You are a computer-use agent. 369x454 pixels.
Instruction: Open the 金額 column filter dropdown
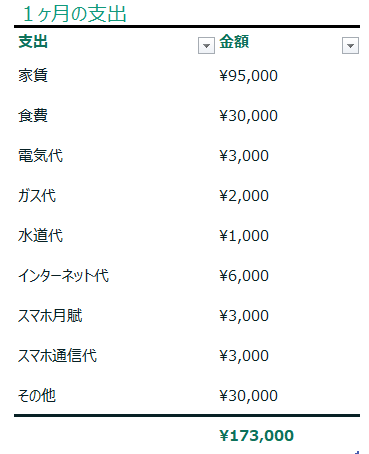point(350,46)
